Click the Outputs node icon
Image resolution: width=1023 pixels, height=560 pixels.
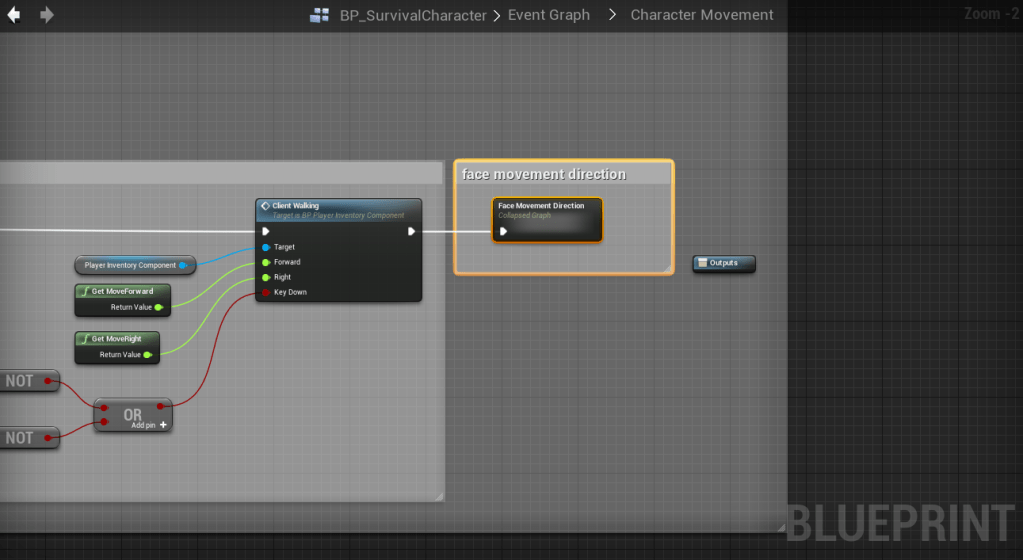click(703, 263)
